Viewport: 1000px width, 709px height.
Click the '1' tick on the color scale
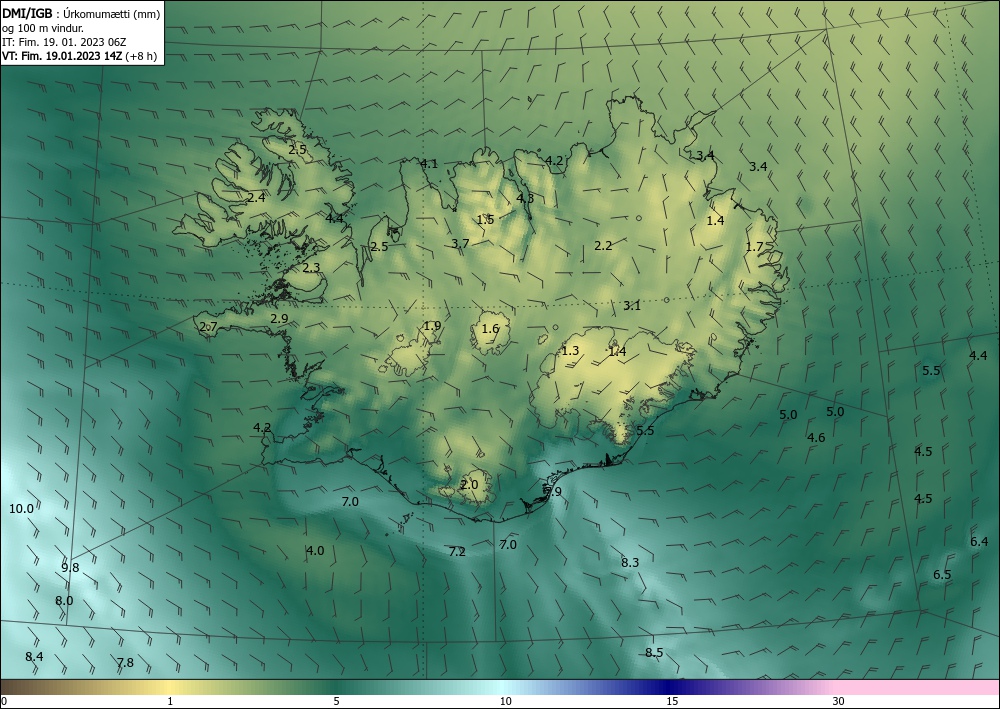pos(170,702)
